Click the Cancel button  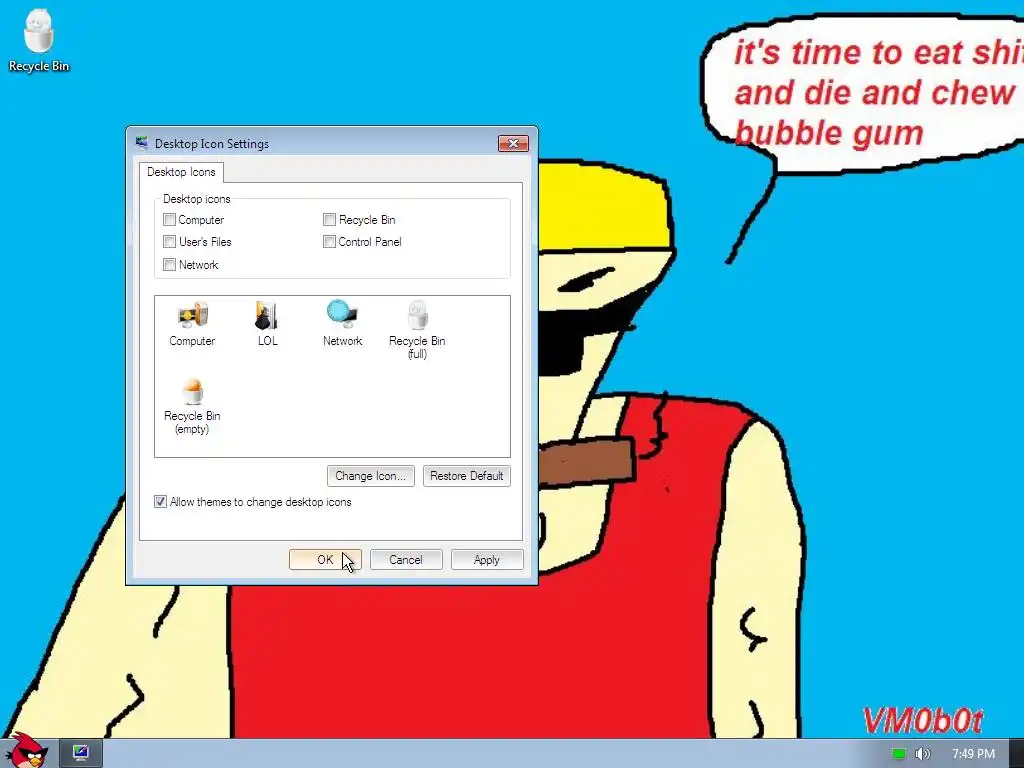[406, 560]
